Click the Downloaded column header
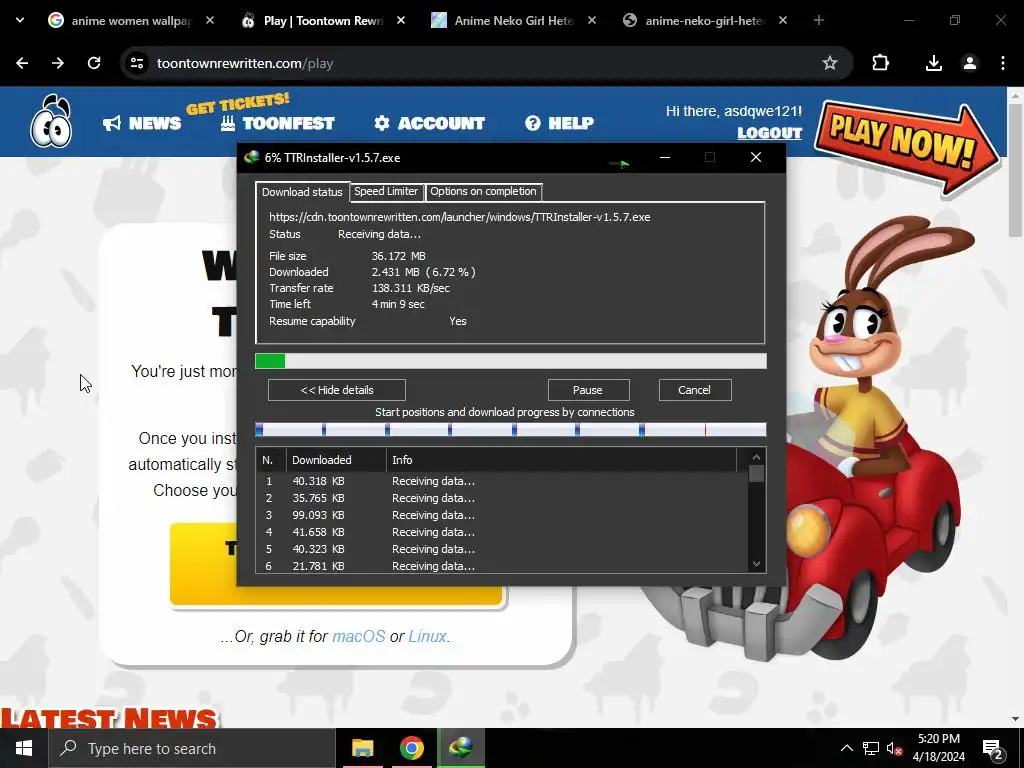Viewport: 1024px width, 768px height. click(x=336, y=460)
